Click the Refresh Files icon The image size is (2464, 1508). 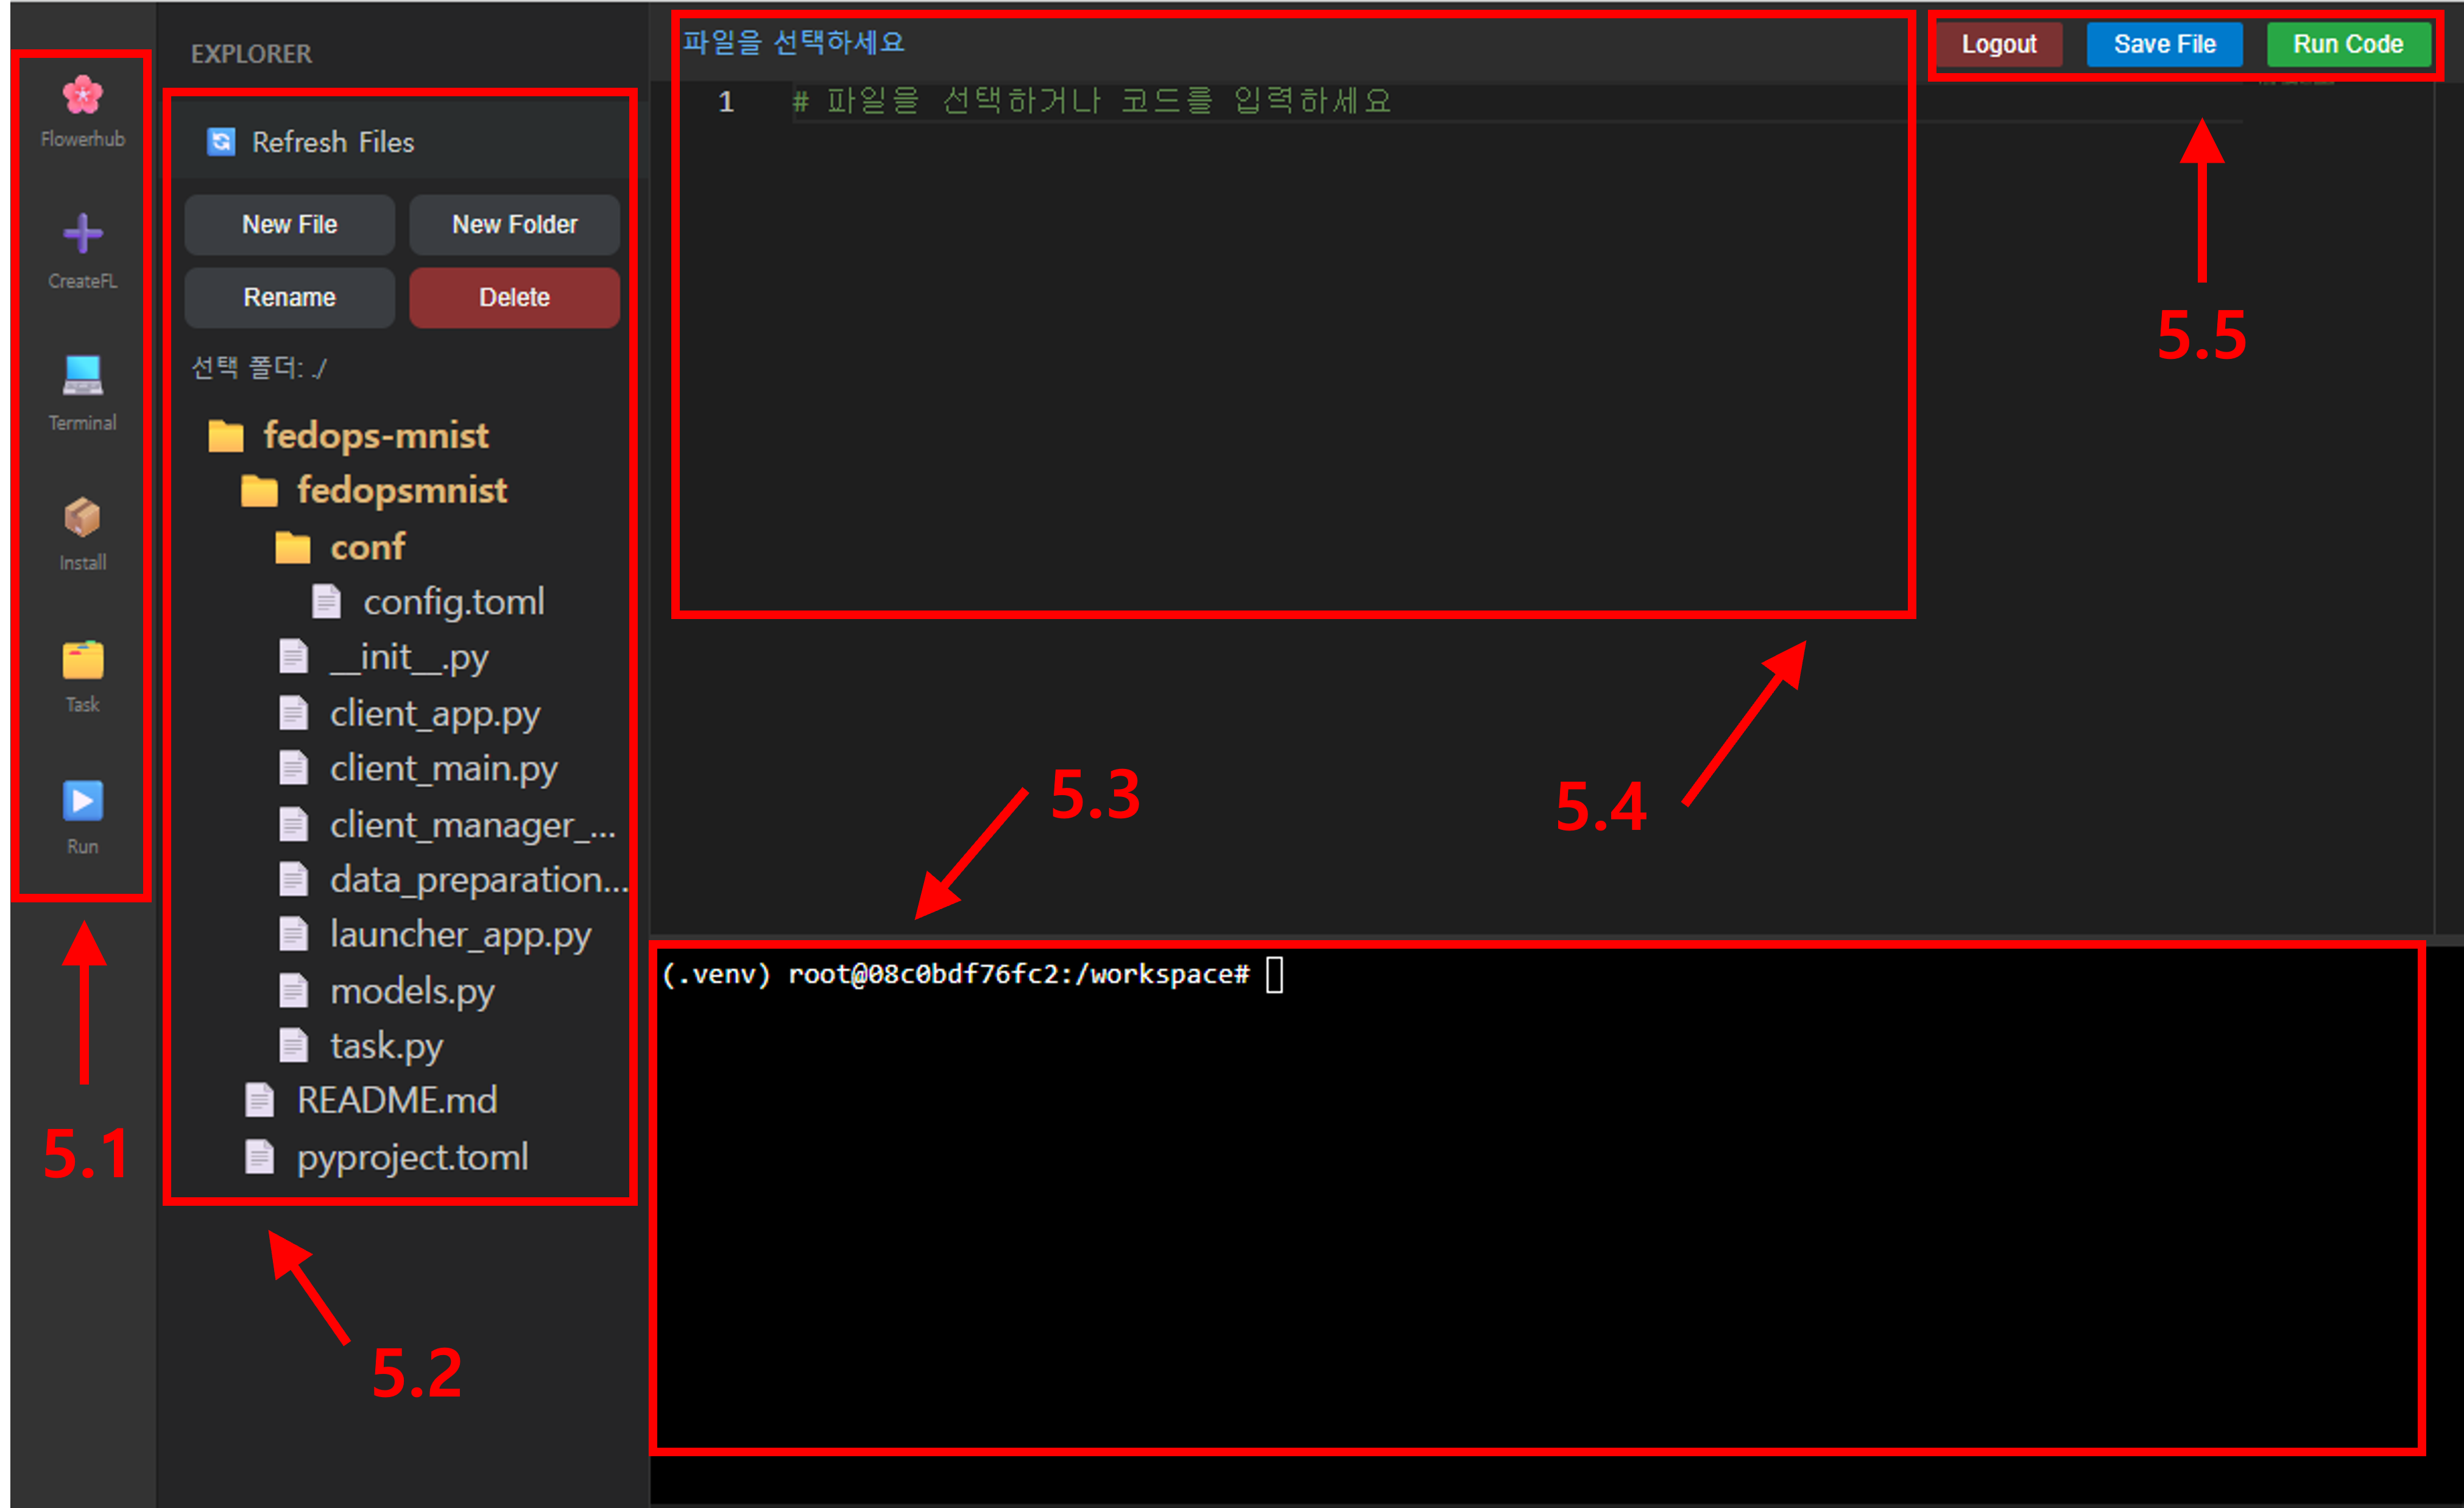pos(221,142)
